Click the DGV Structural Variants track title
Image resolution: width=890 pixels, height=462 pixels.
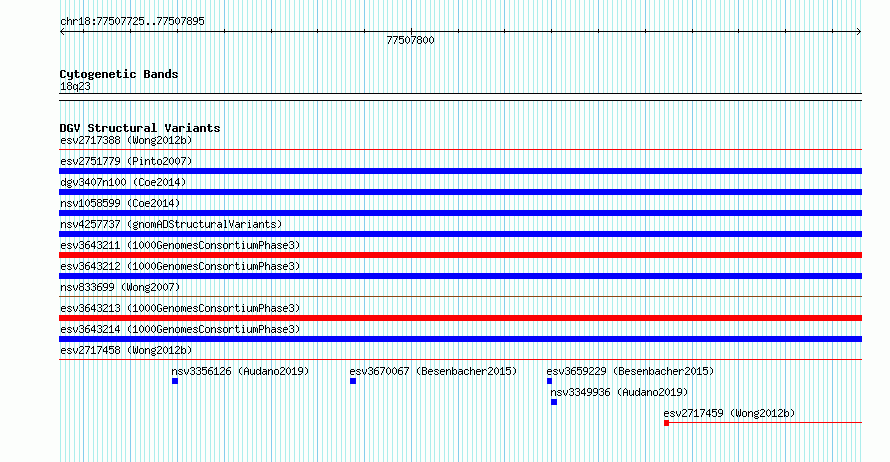140,128
